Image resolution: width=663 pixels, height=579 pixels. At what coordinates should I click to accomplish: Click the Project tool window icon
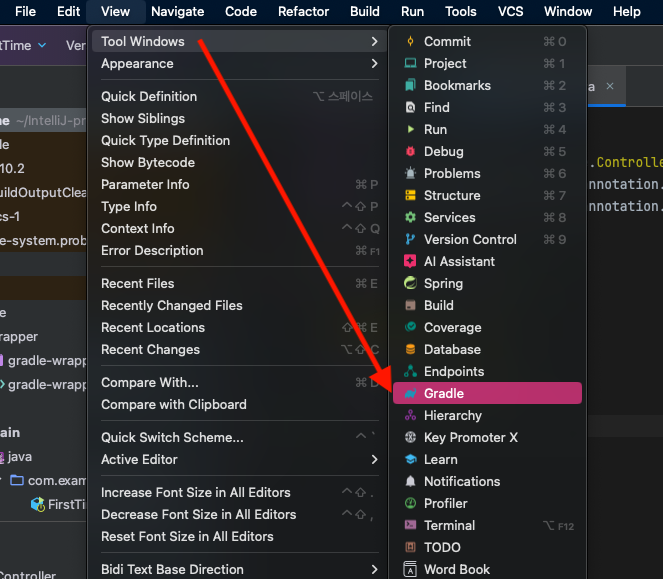pos(410,63)
